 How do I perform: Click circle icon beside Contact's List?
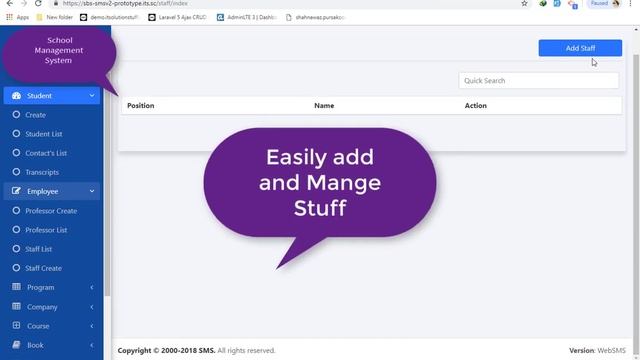[16, 153]
